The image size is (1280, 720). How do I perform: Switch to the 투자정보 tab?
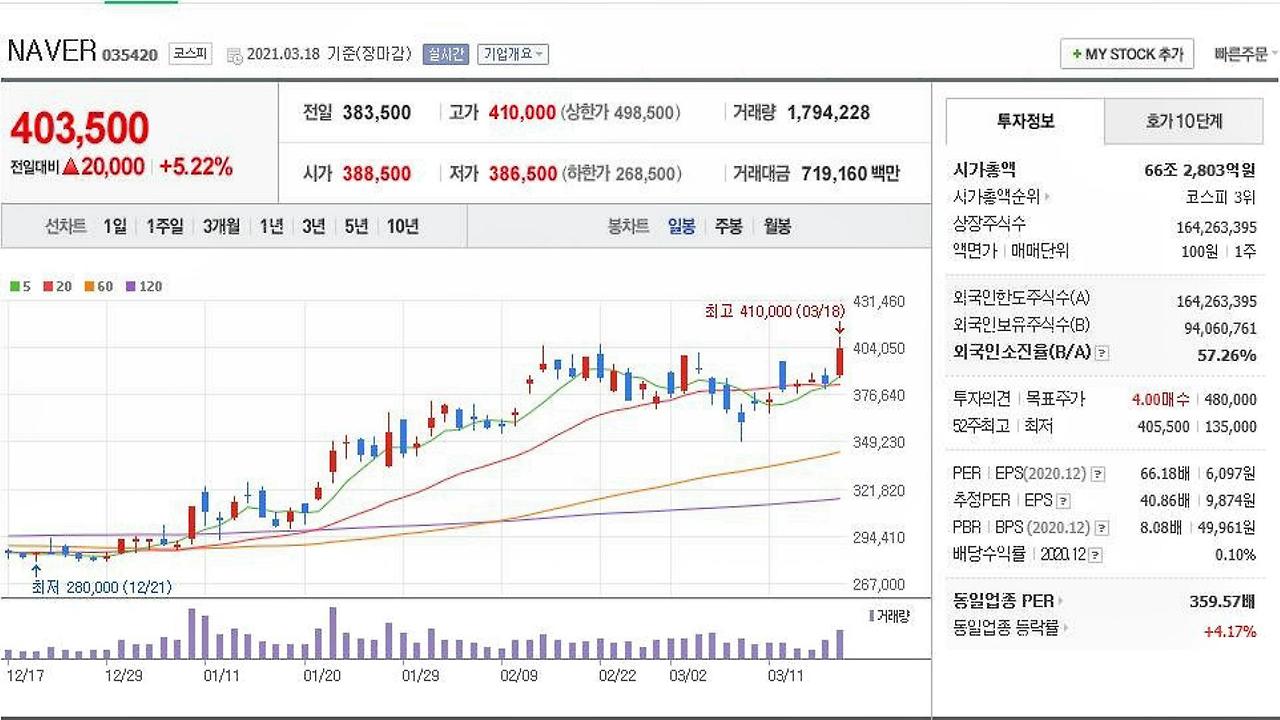[x=1025, y=122]
